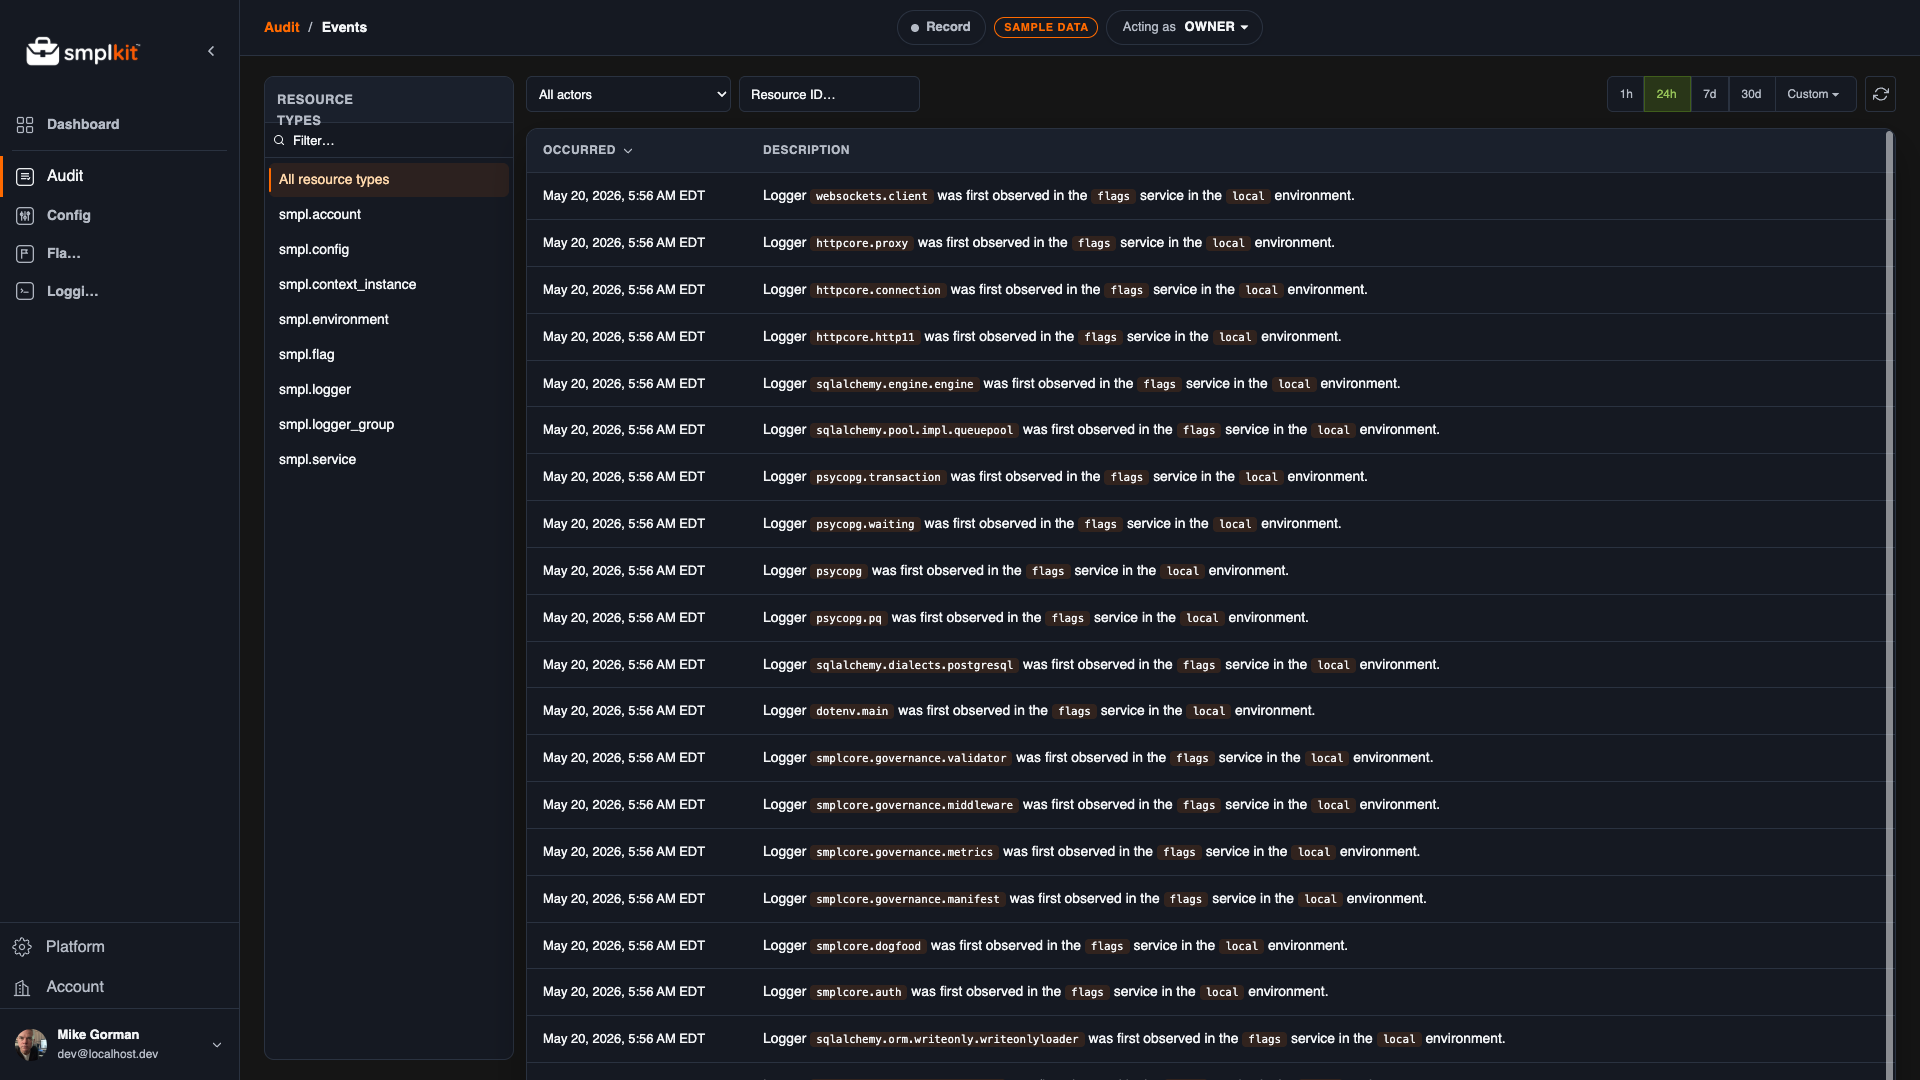Click the Audit breadcrumb link
This screenshot has width=1920, height=1080.
point(282,27)
